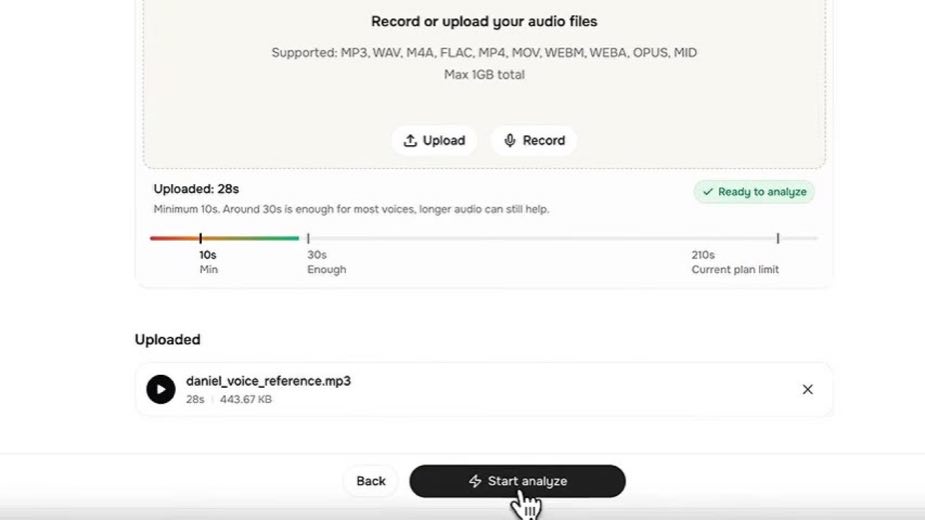
Task: Start analyzing the uploaded audio
Action: (517, 481)
